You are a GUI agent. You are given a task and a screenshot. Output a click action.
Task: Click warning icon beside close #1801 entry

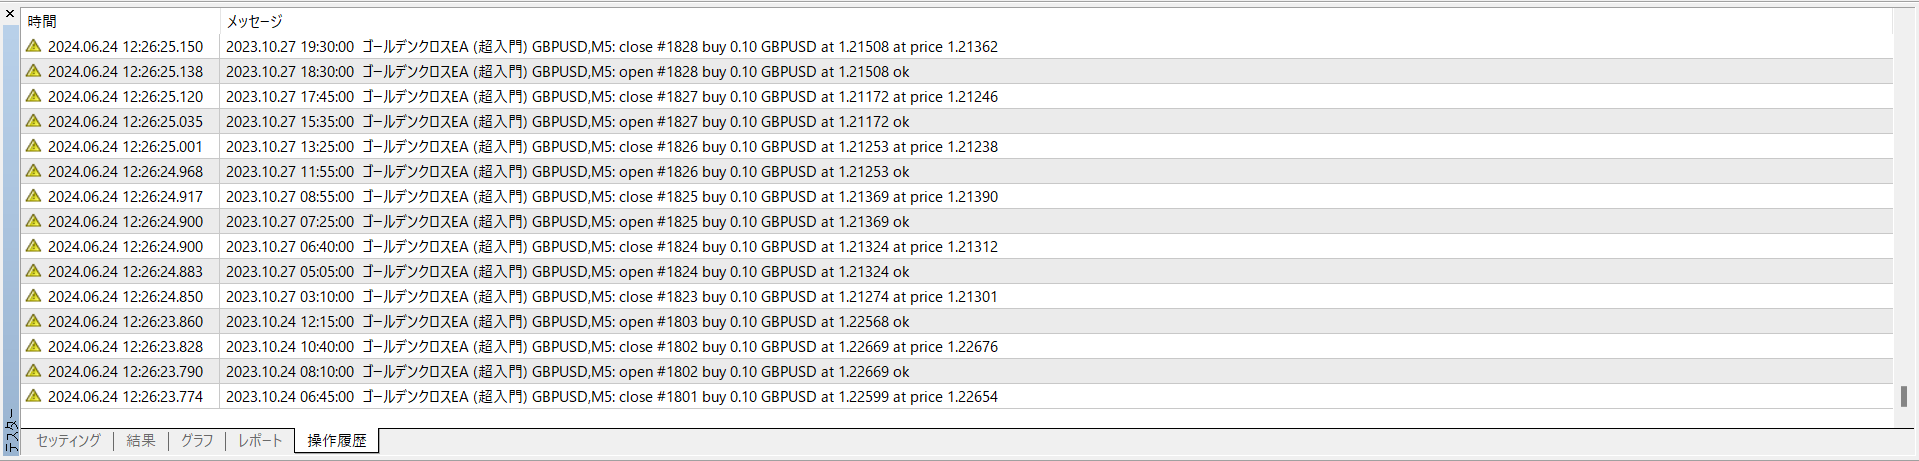tap(33, 396)
